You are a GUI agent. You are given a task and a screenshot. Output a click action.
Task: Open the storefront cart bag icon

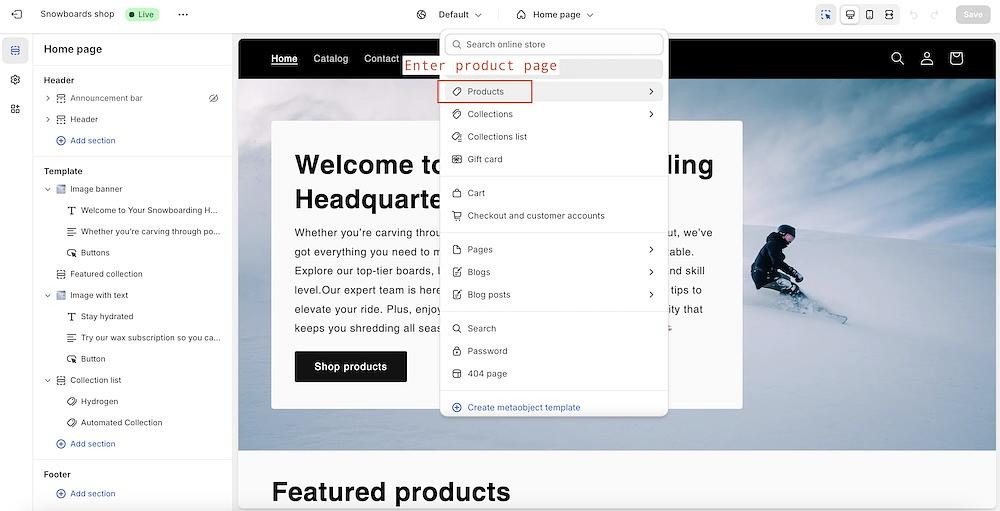click(956, 58)
